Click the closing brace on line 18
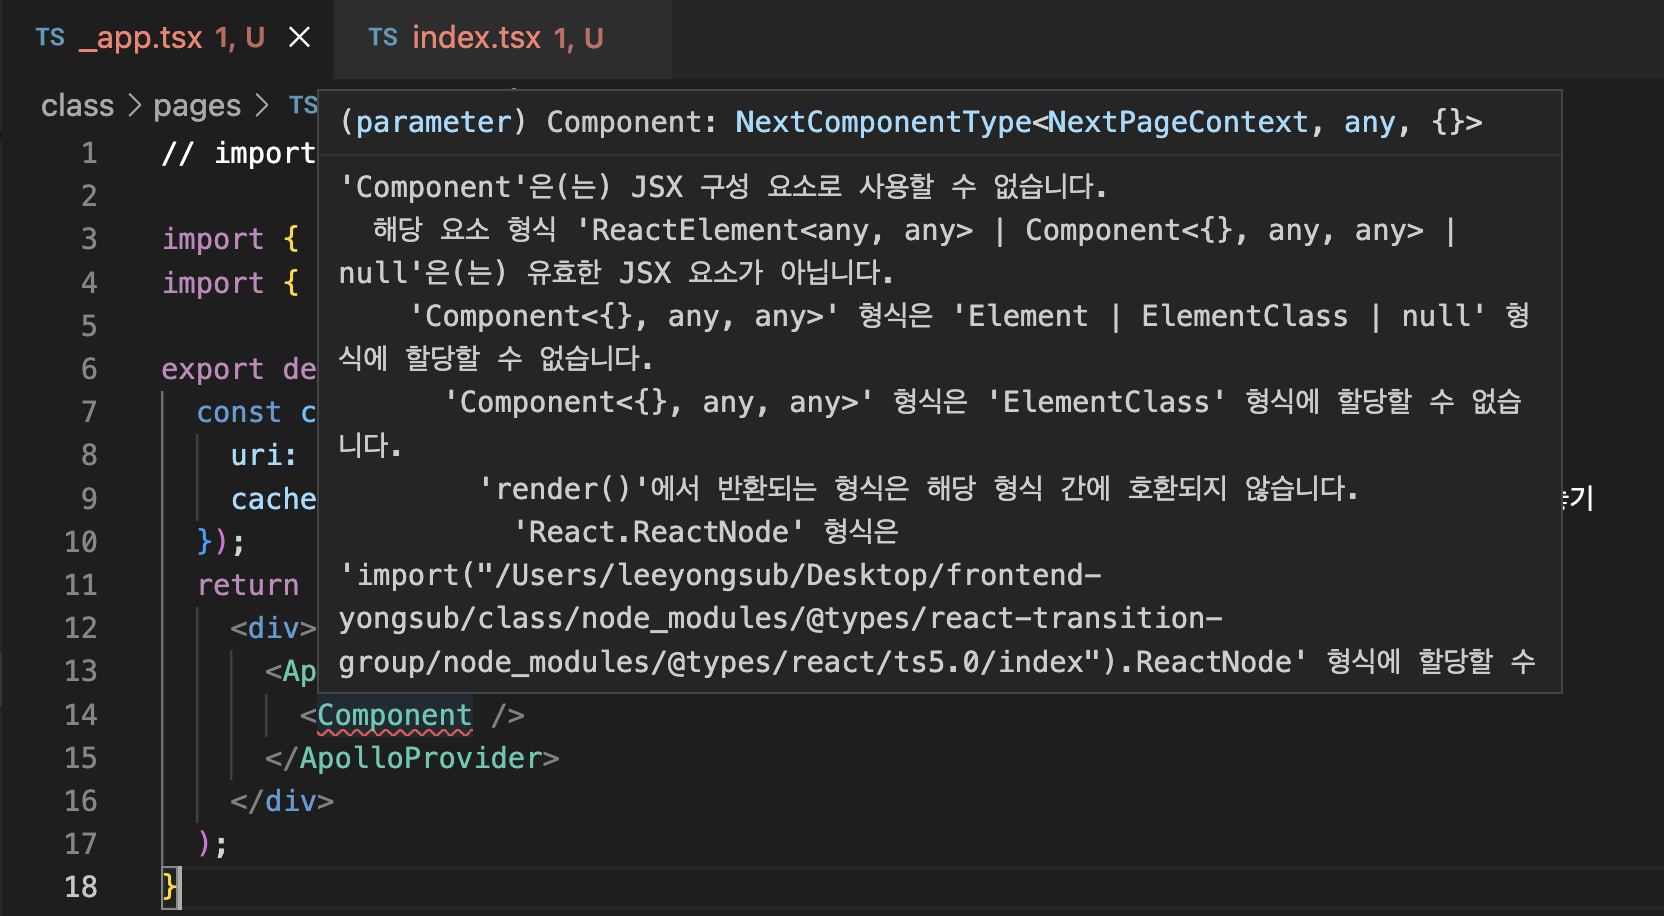 click(169, 887)
